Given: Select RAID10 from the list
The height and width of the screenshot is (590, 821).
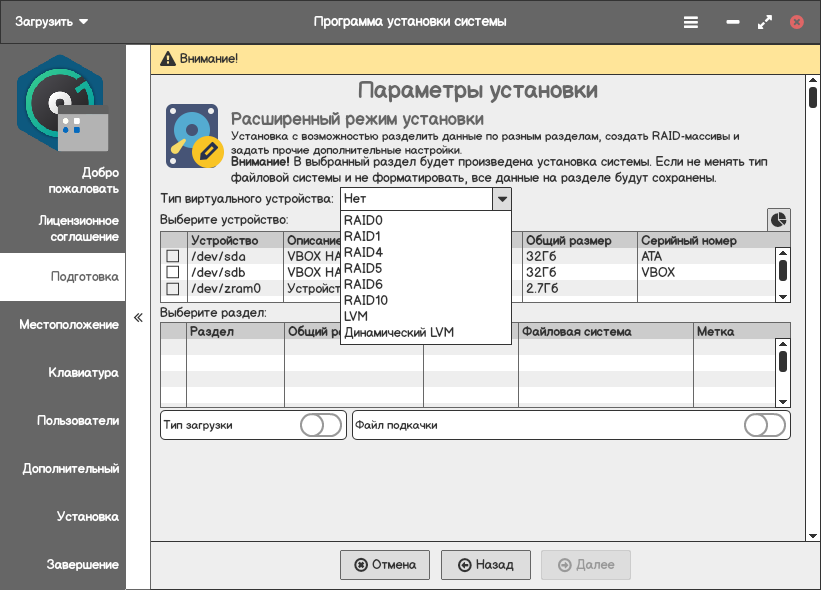Looking at the screenshot, I should tap(426, 300).
